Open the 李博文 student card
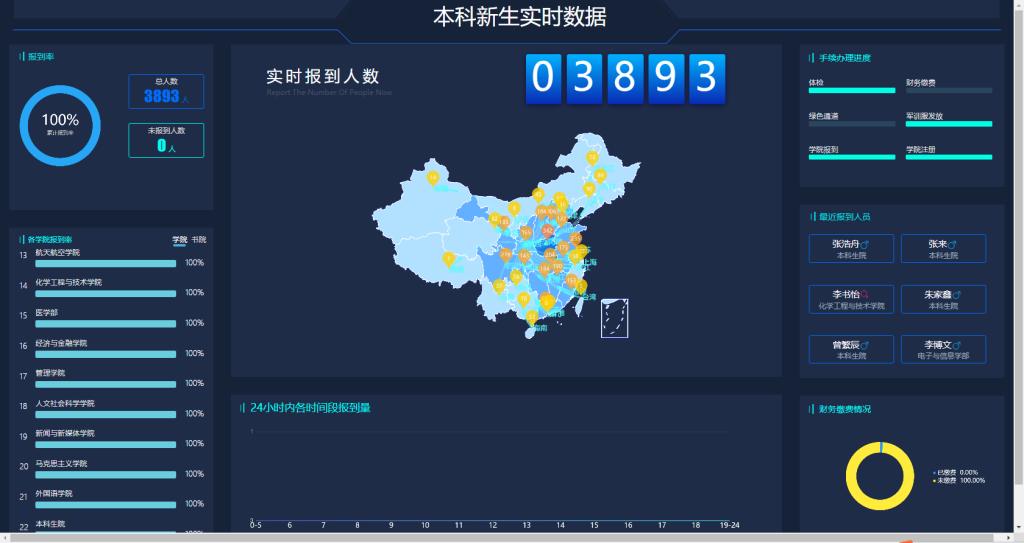 943,349
